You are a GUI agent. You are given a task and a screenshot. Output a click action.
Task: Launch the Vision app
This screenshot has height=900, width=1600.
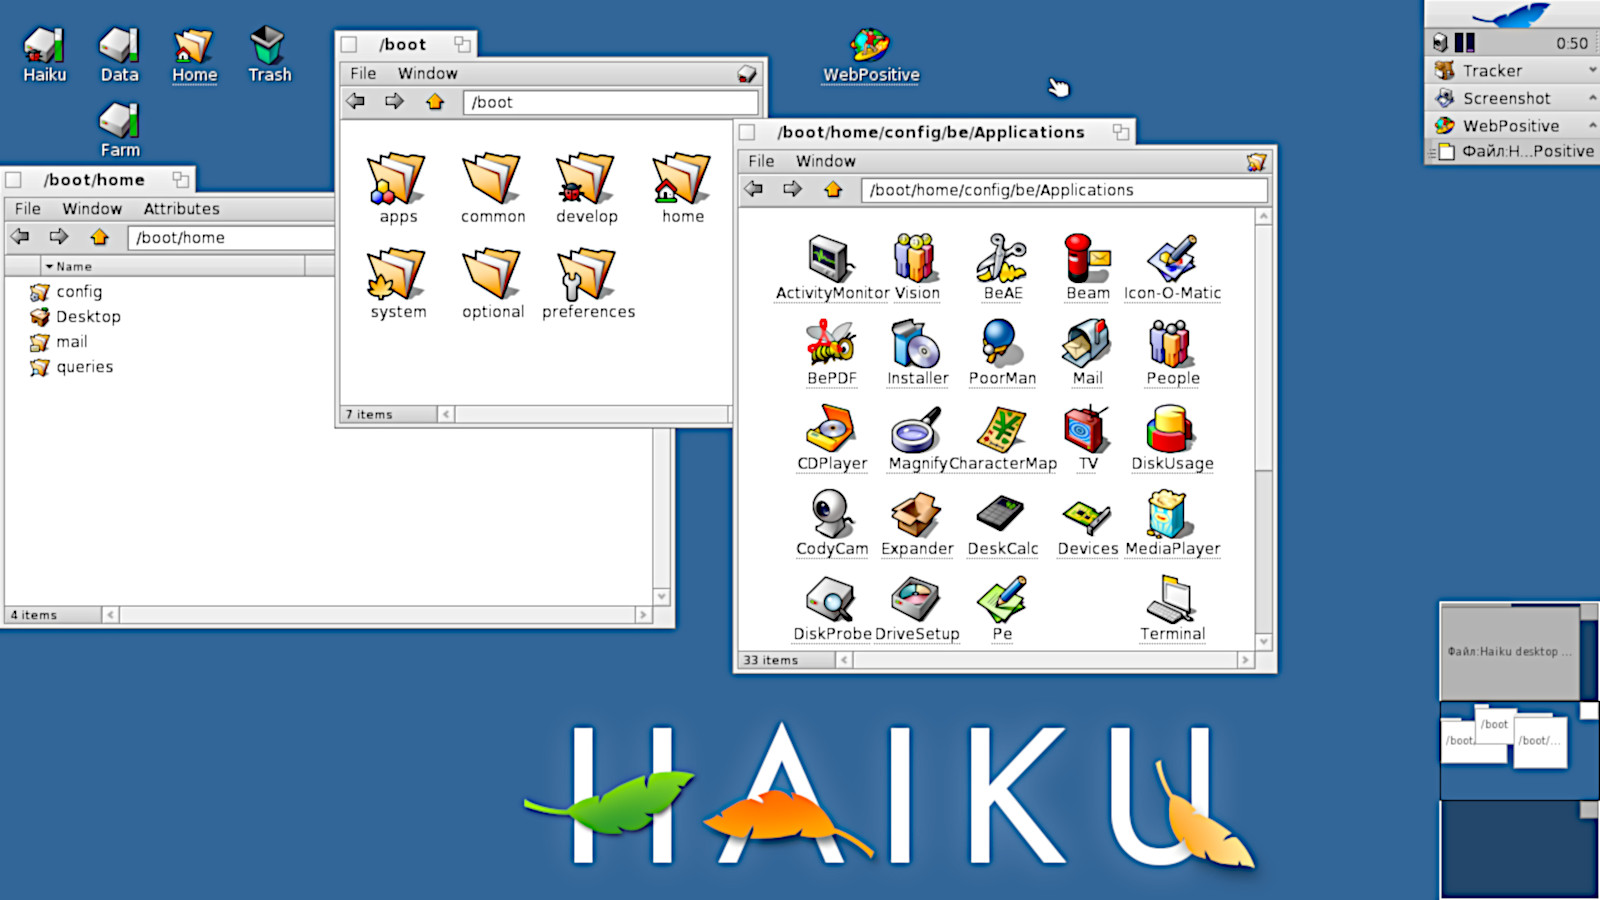[915, 259]
